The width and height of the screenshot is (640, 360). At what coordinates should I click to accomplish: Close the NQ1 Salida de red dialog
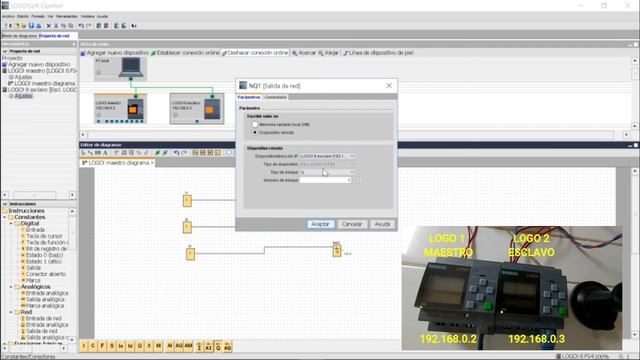pyautogui.click(x=389, y=85)
